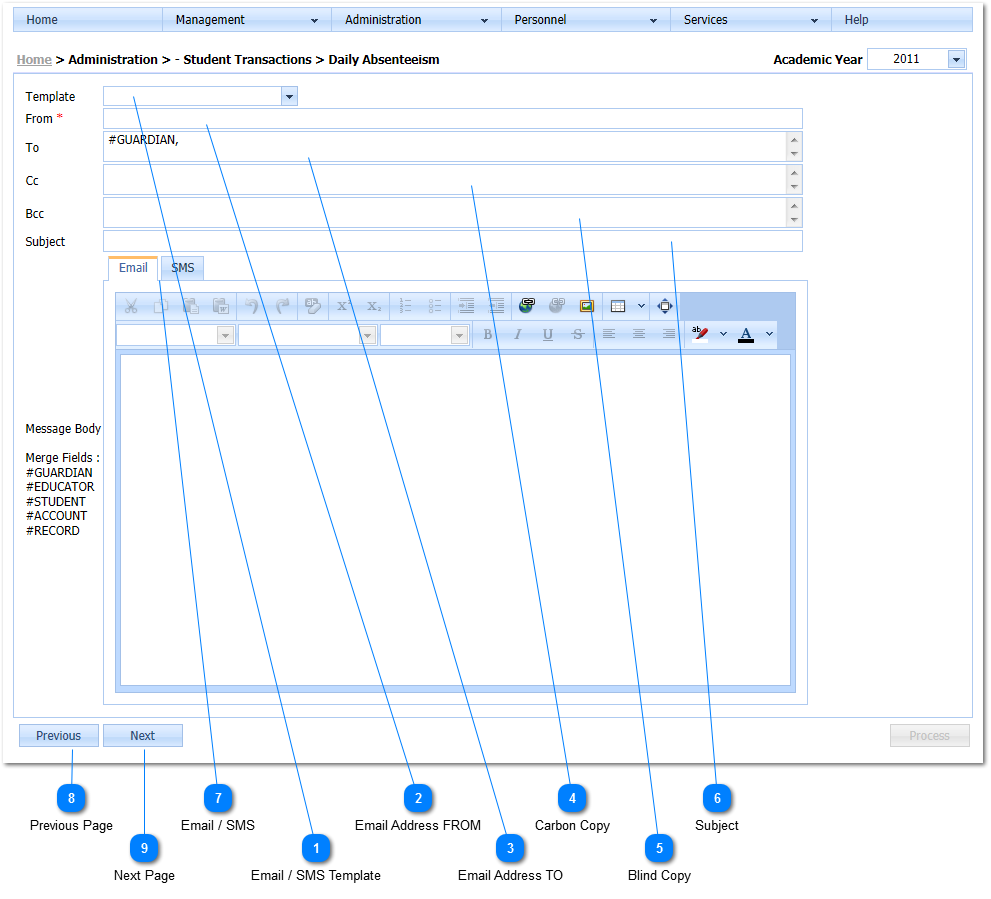Viewport: 991px width, 899px height.
Task: Click the Home breadcrumb link
Action: coord(34,60)
